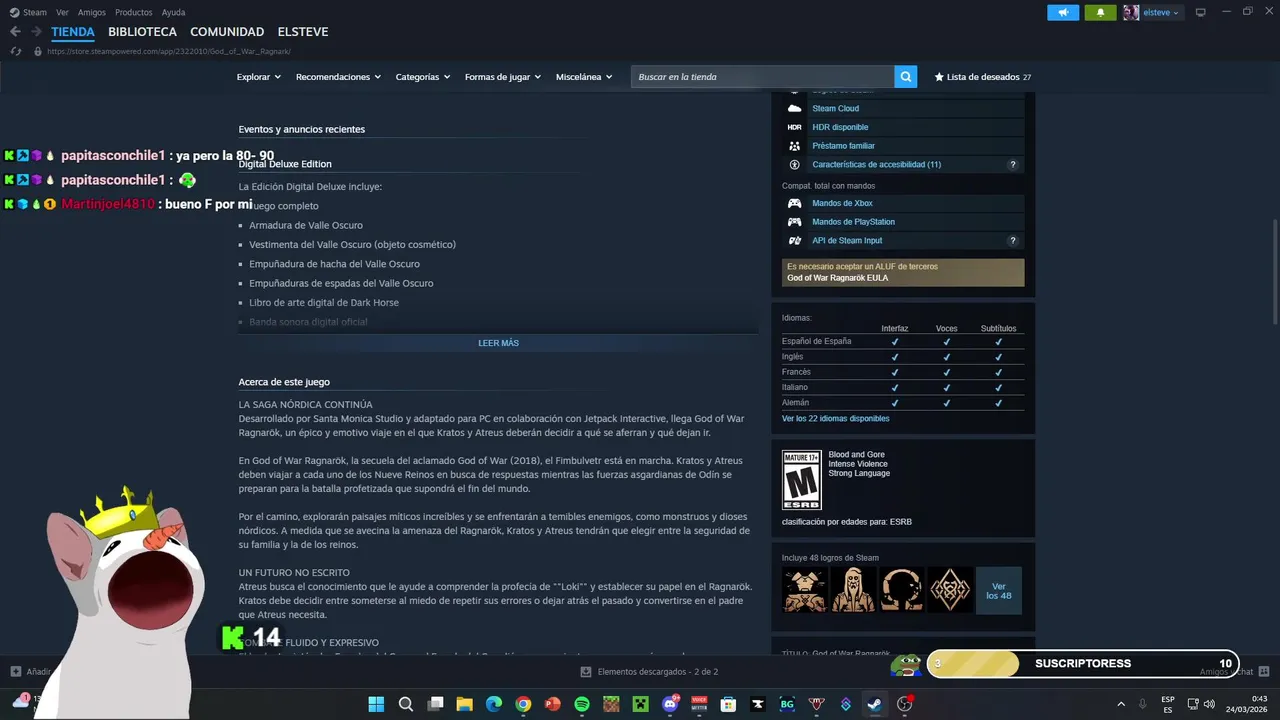Viewport: 1280px width, 720px height.
Task: Click the store search magnifier button
Action: tap(905, 77)
